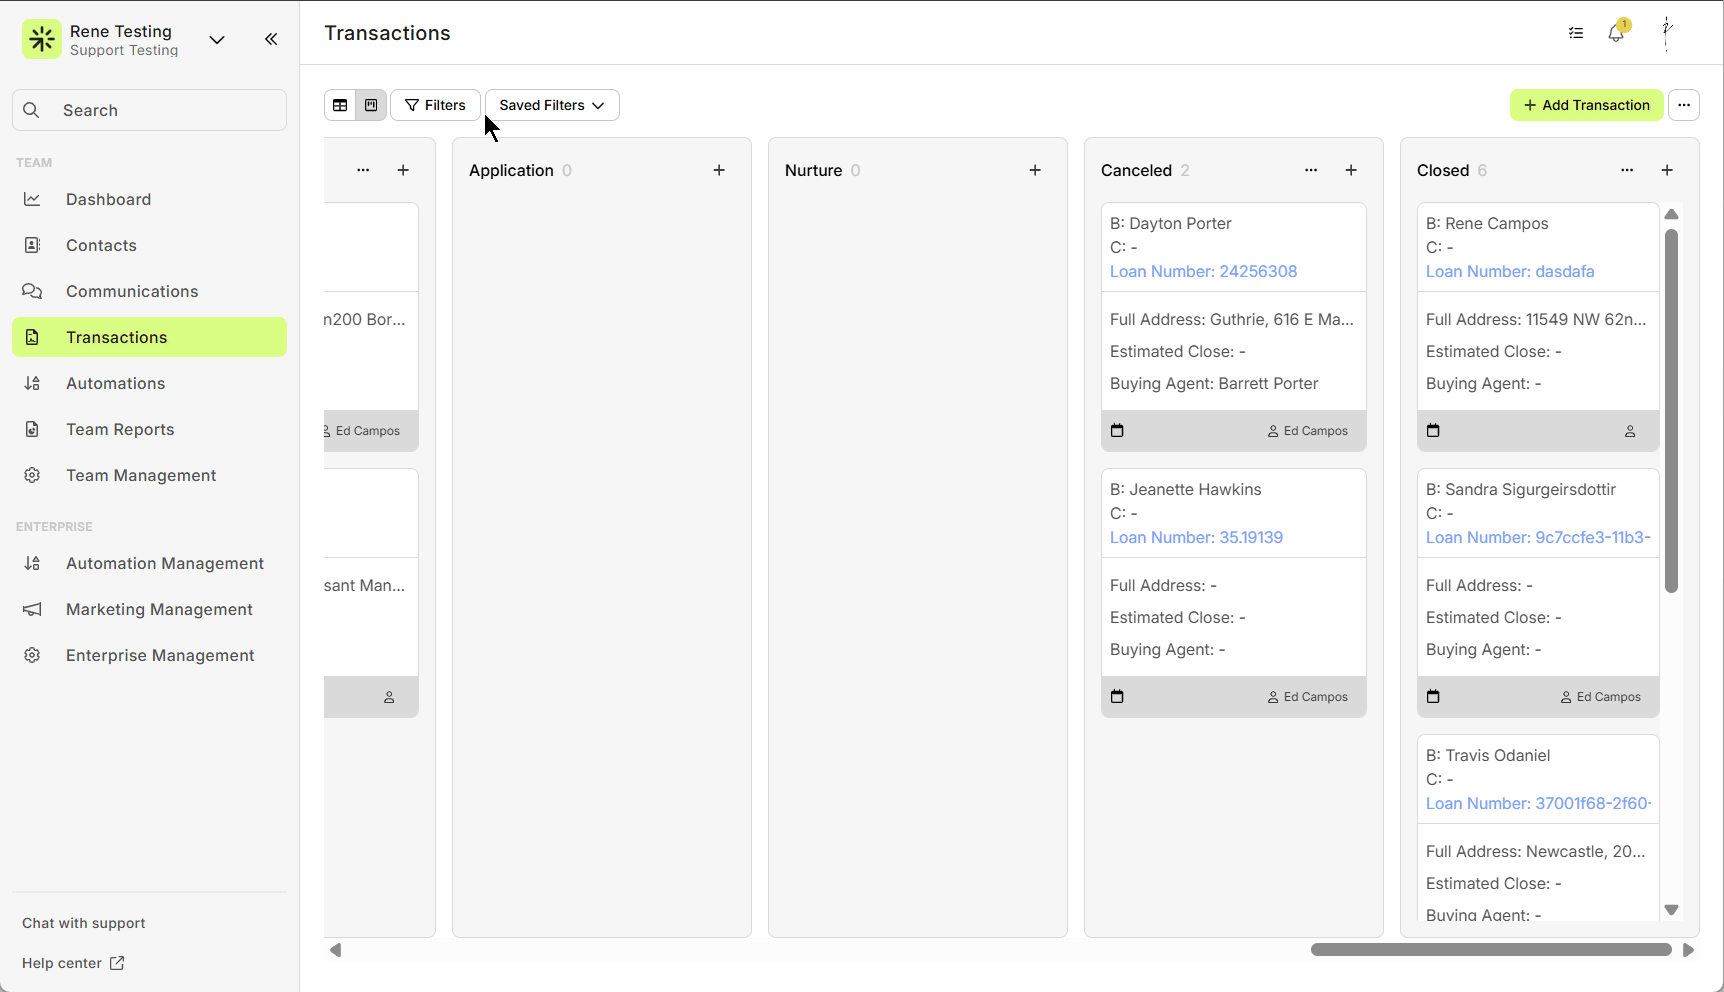Open the Filters panel
Viewport: 1724px width, 992px height.
pyautogui.click(x=435, y=105)
